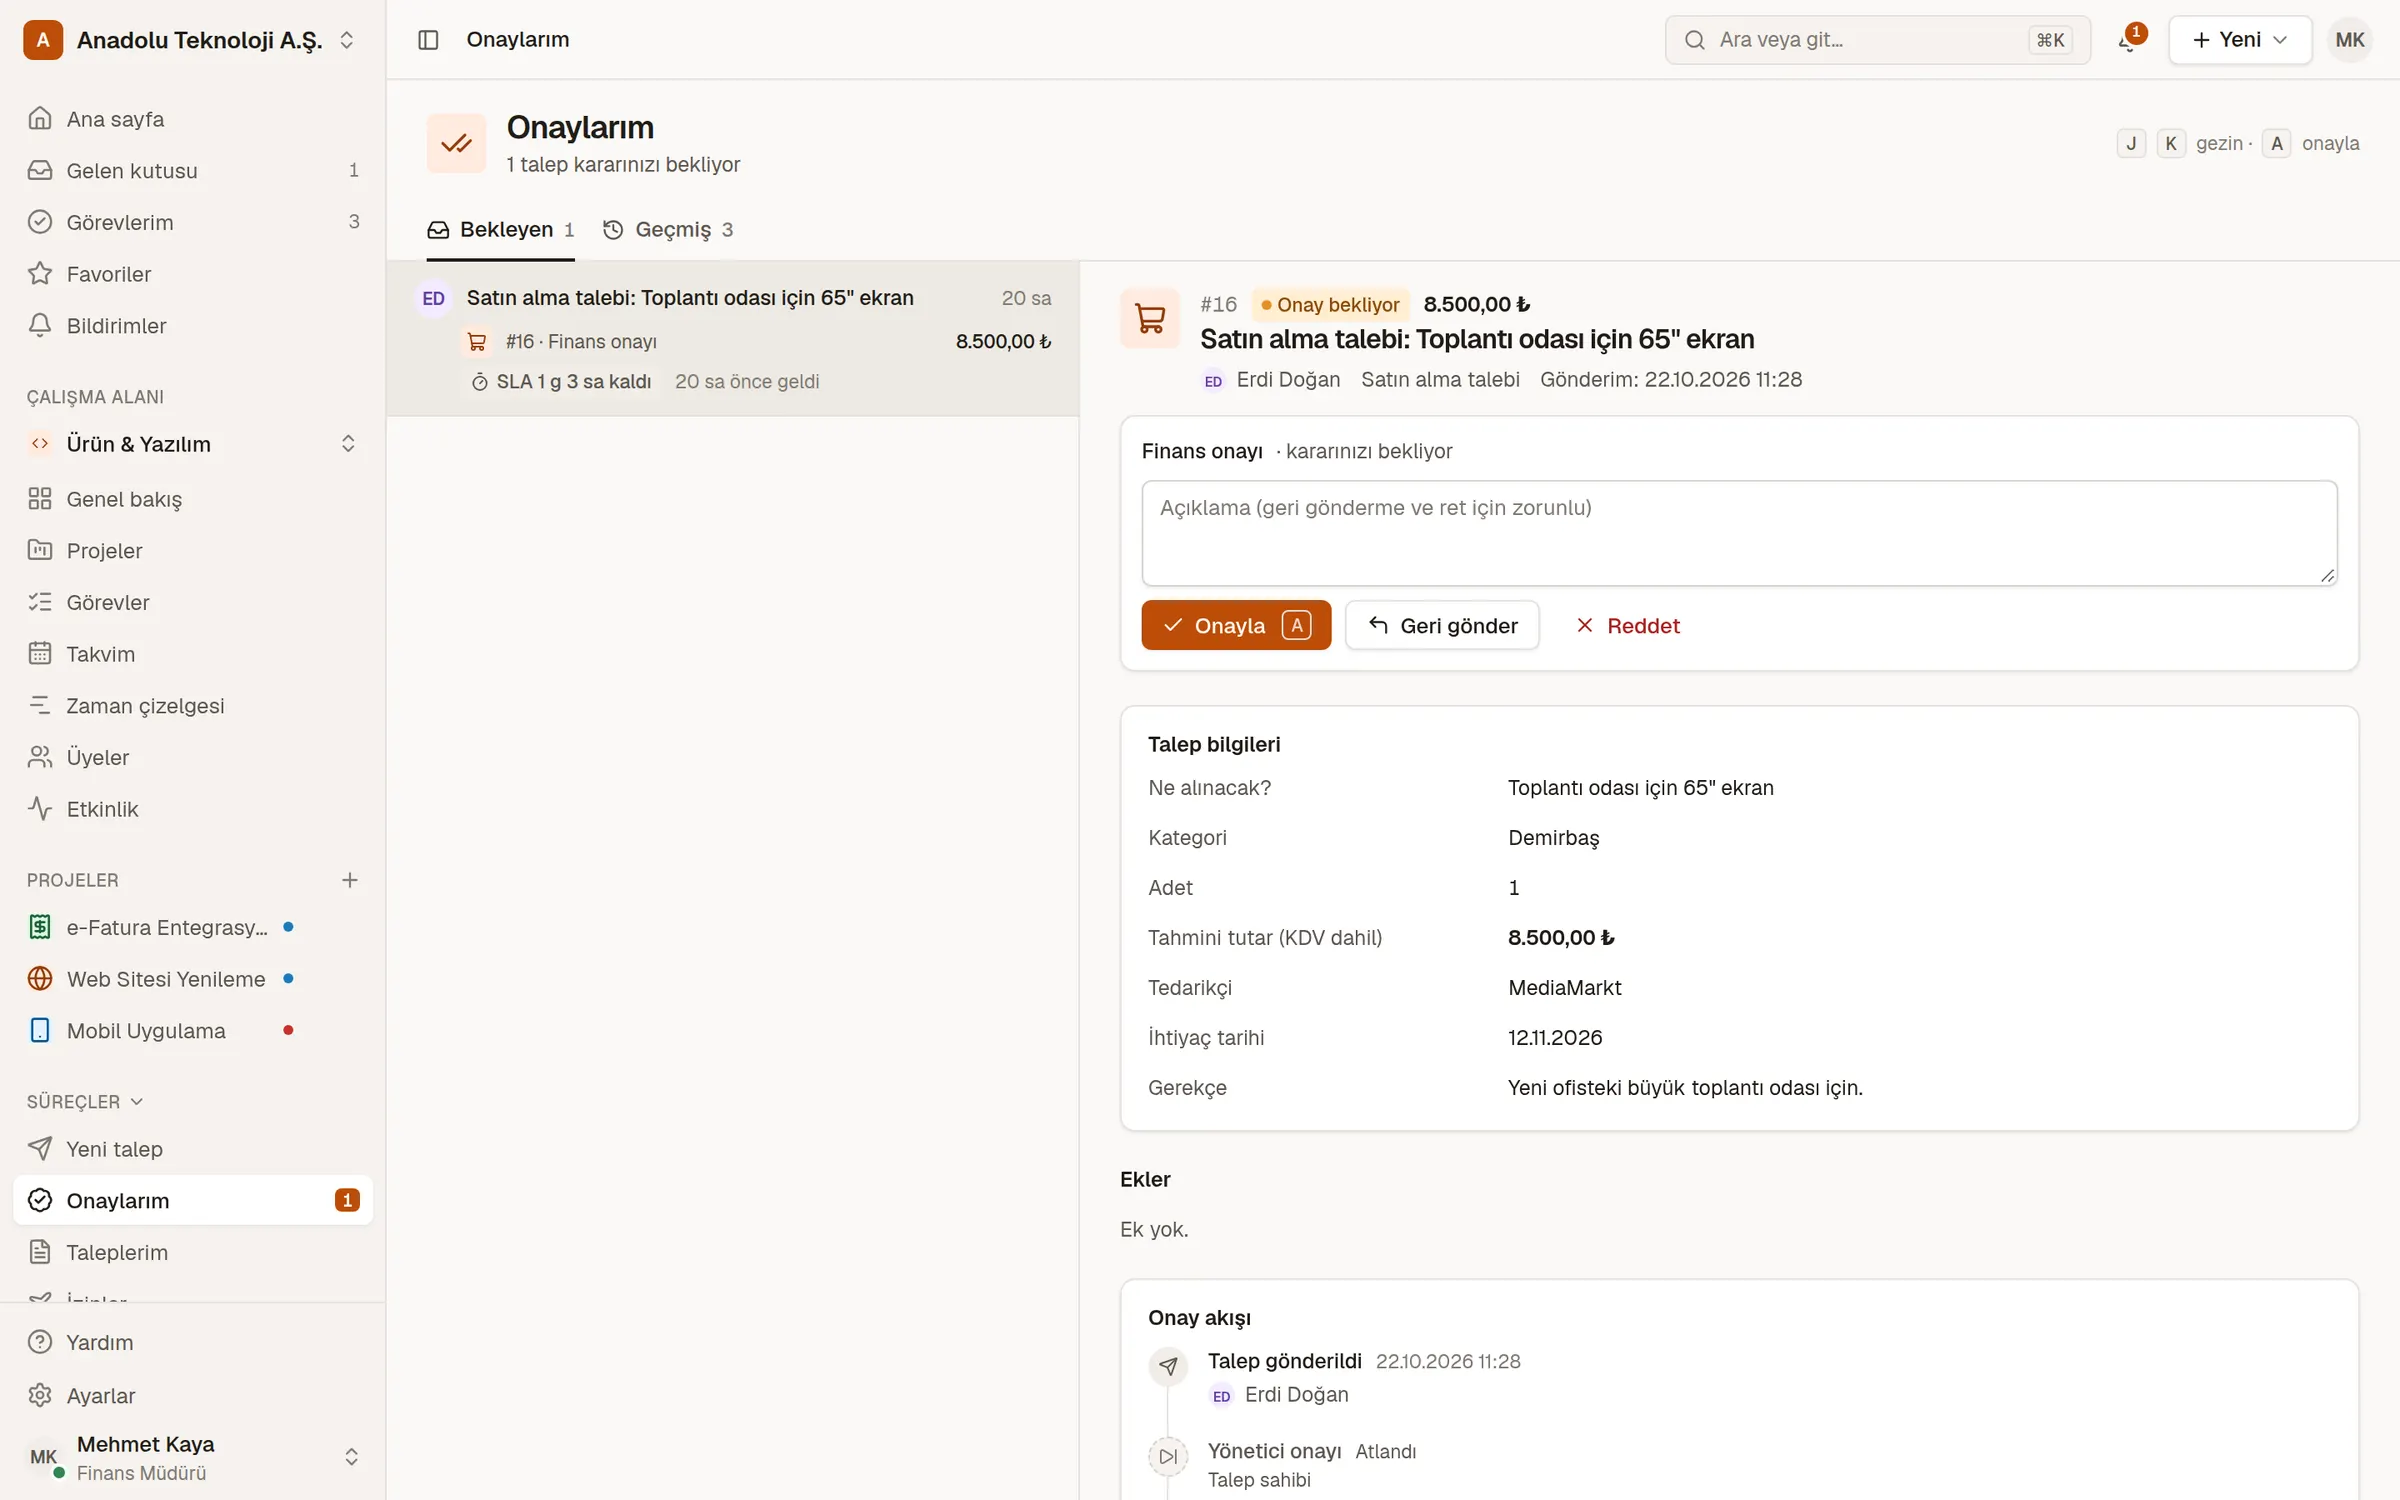This screenshot has height=1500, width=2400.
Task: Click the MK user avatar top right
Action: pos(2349,40)
